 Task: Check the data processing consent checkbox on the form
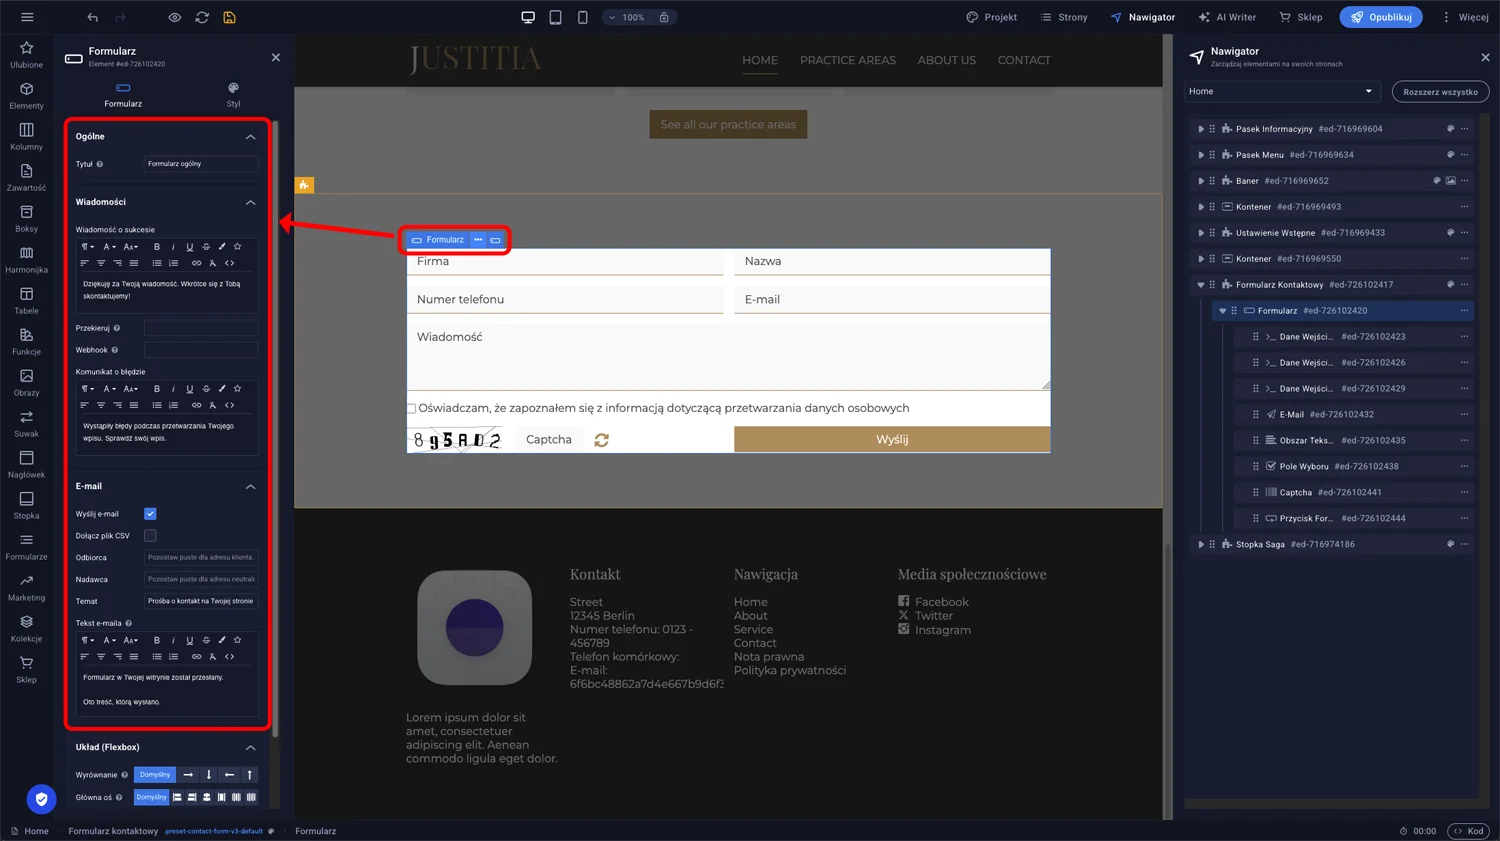point(411,408)
